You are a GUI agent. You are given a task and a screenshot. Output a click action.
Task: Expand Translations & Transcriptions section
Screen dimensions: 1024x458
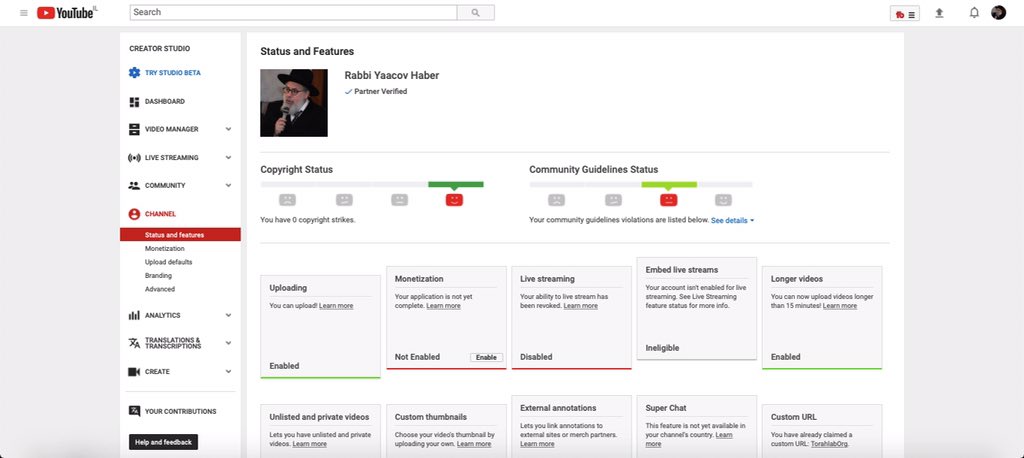coord(229,343)
